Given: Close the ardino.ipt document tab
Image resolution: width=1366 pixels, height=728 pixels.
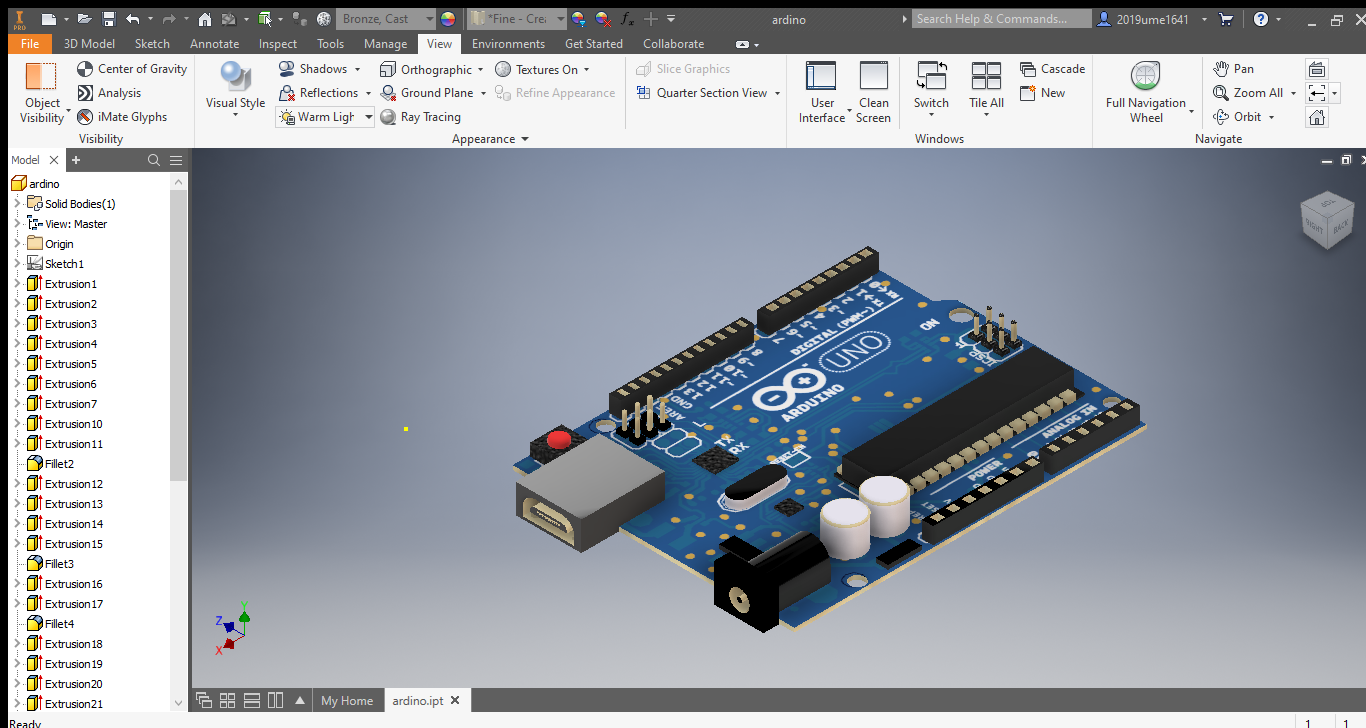Looking at the screenshot, I should [x=455, y=701].
